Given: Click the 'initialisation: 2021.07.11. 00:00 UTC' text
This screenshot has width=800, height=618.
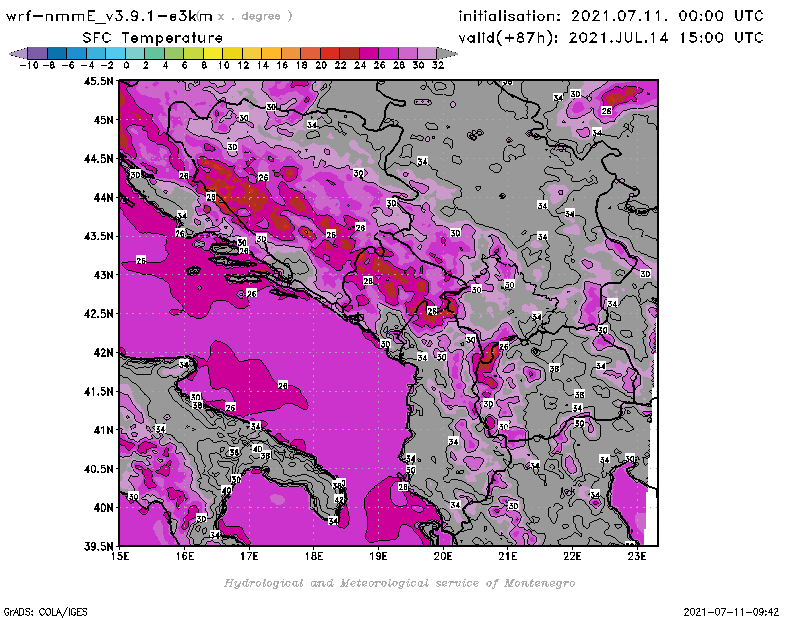Looking at the screenshot, I should [x=611, y=16].
